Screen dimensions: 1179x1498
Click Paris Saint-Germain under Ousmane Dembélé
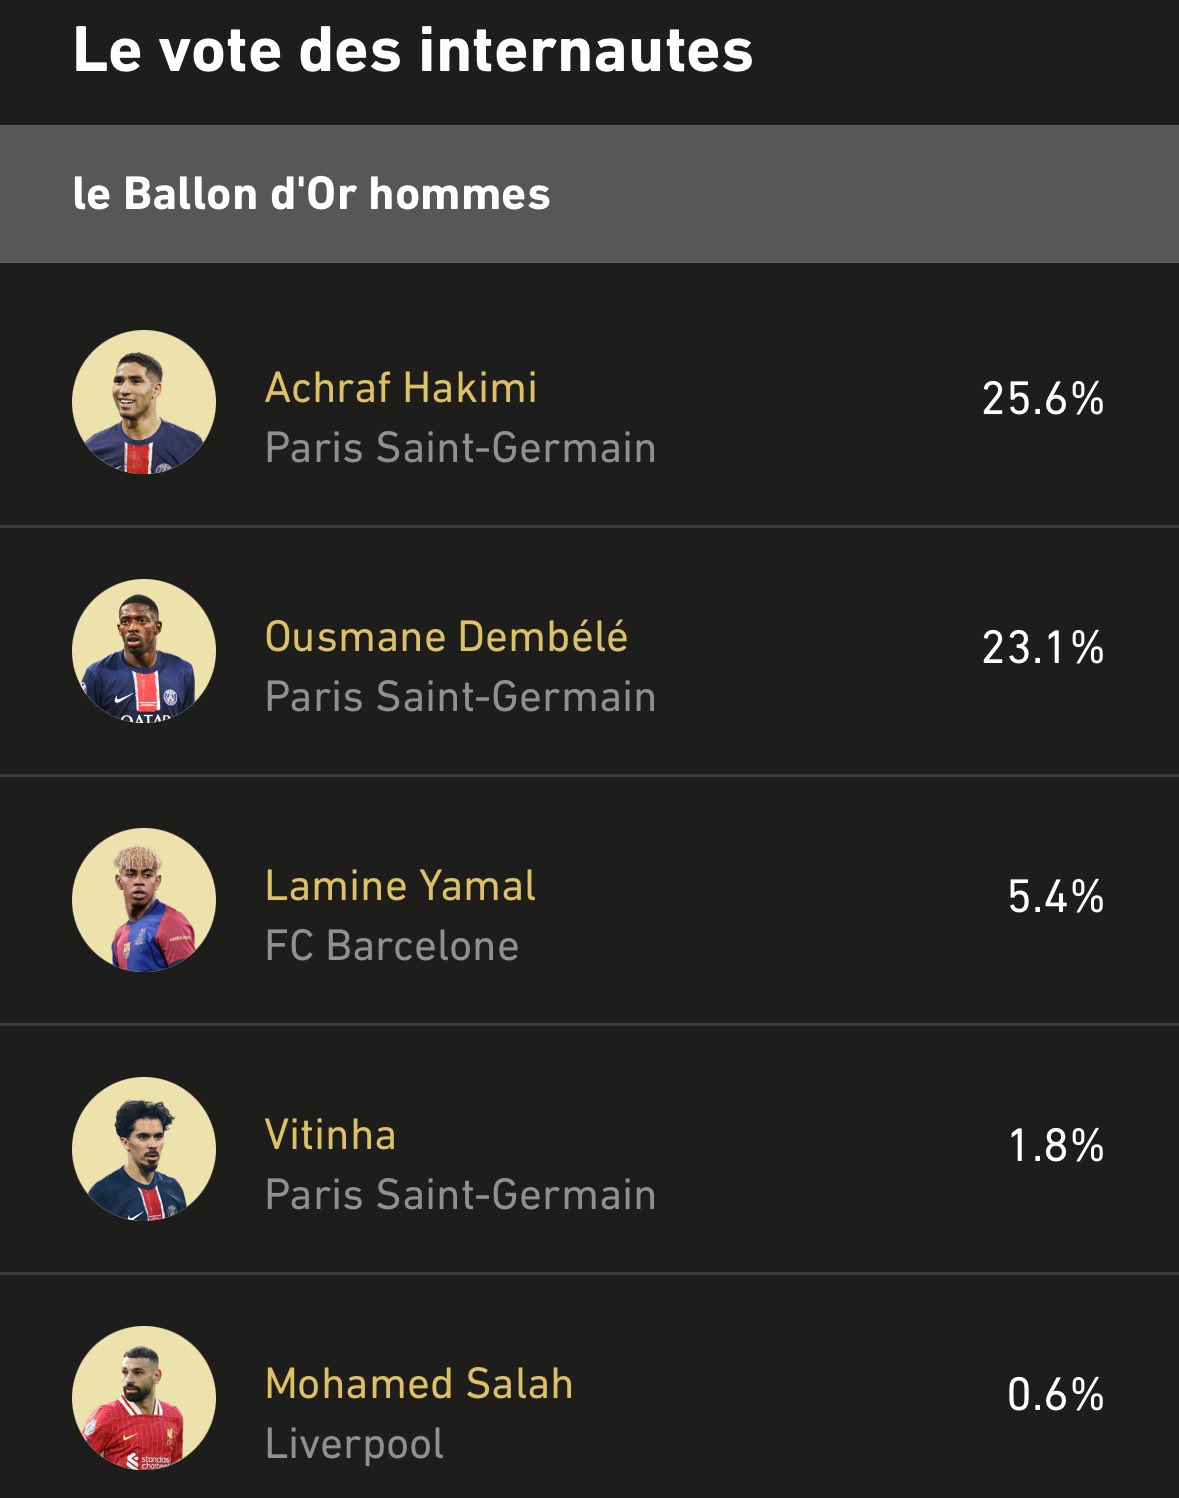coord(460,697)
